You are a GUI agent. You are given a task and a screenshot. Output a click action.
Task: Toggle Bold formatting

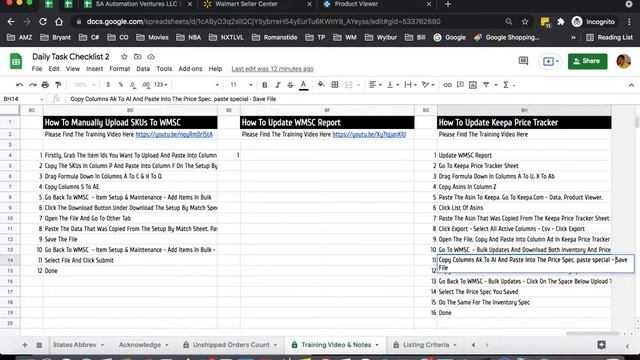264,85
